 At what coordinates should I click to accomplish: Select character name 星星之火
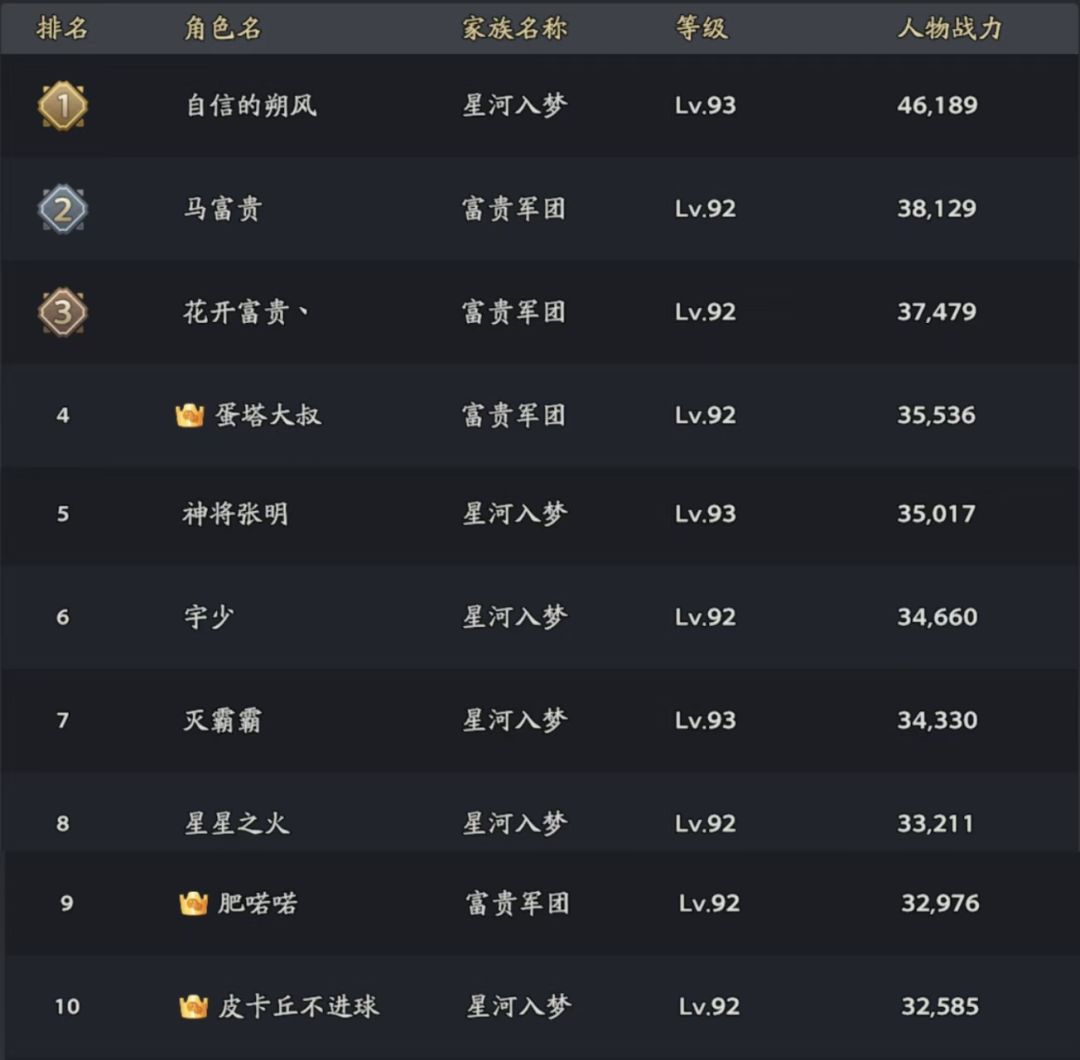tap(236, 823)
